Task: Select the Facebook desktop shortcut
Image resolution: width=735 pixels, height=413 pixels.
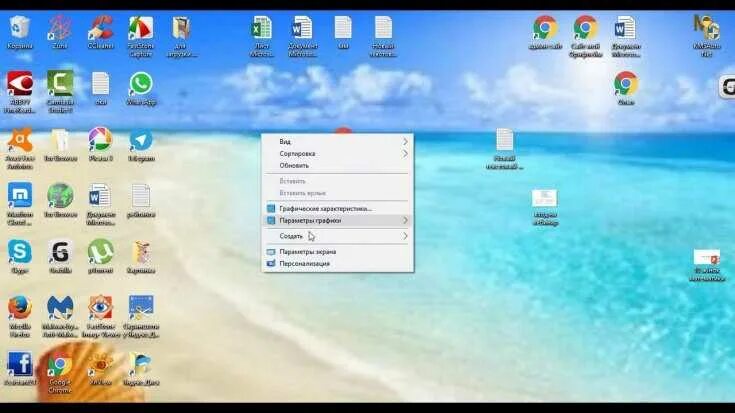Action: coord(20,364)
